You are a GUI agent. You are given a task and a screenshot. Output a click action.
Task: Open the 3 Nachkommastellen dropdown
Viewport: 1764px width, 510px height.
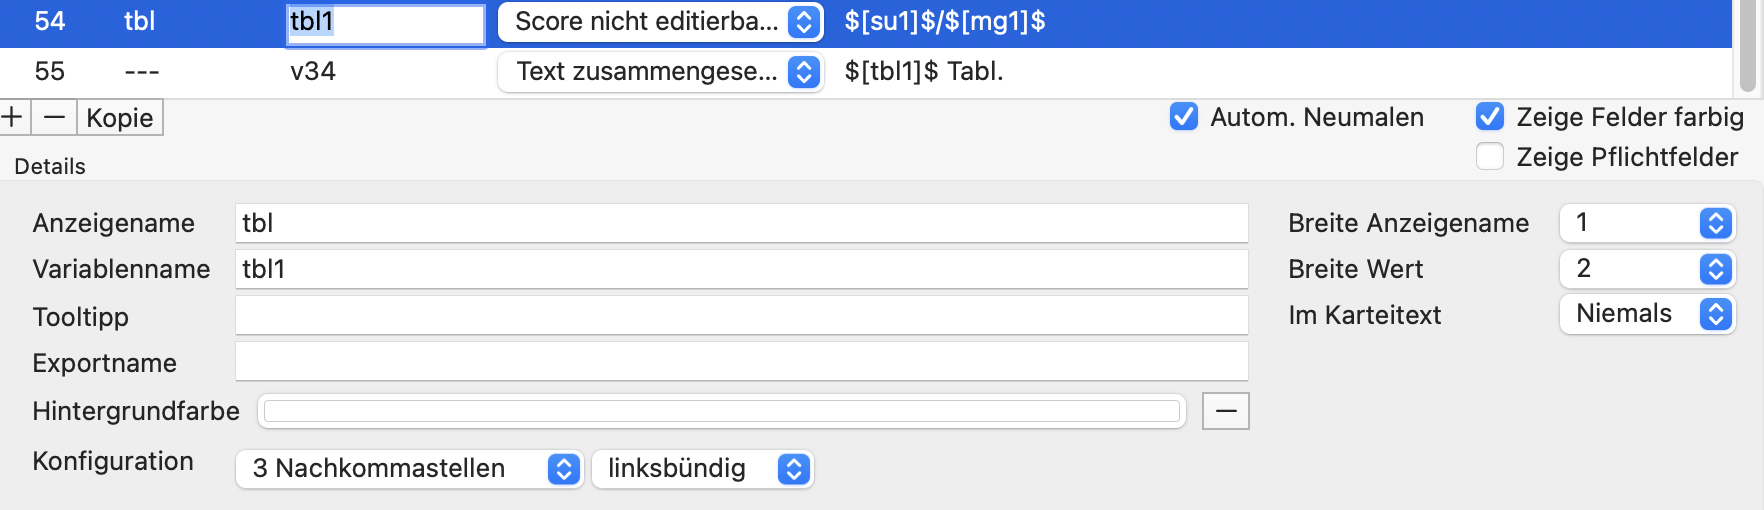pyautogui.click(x=409, y=469)
